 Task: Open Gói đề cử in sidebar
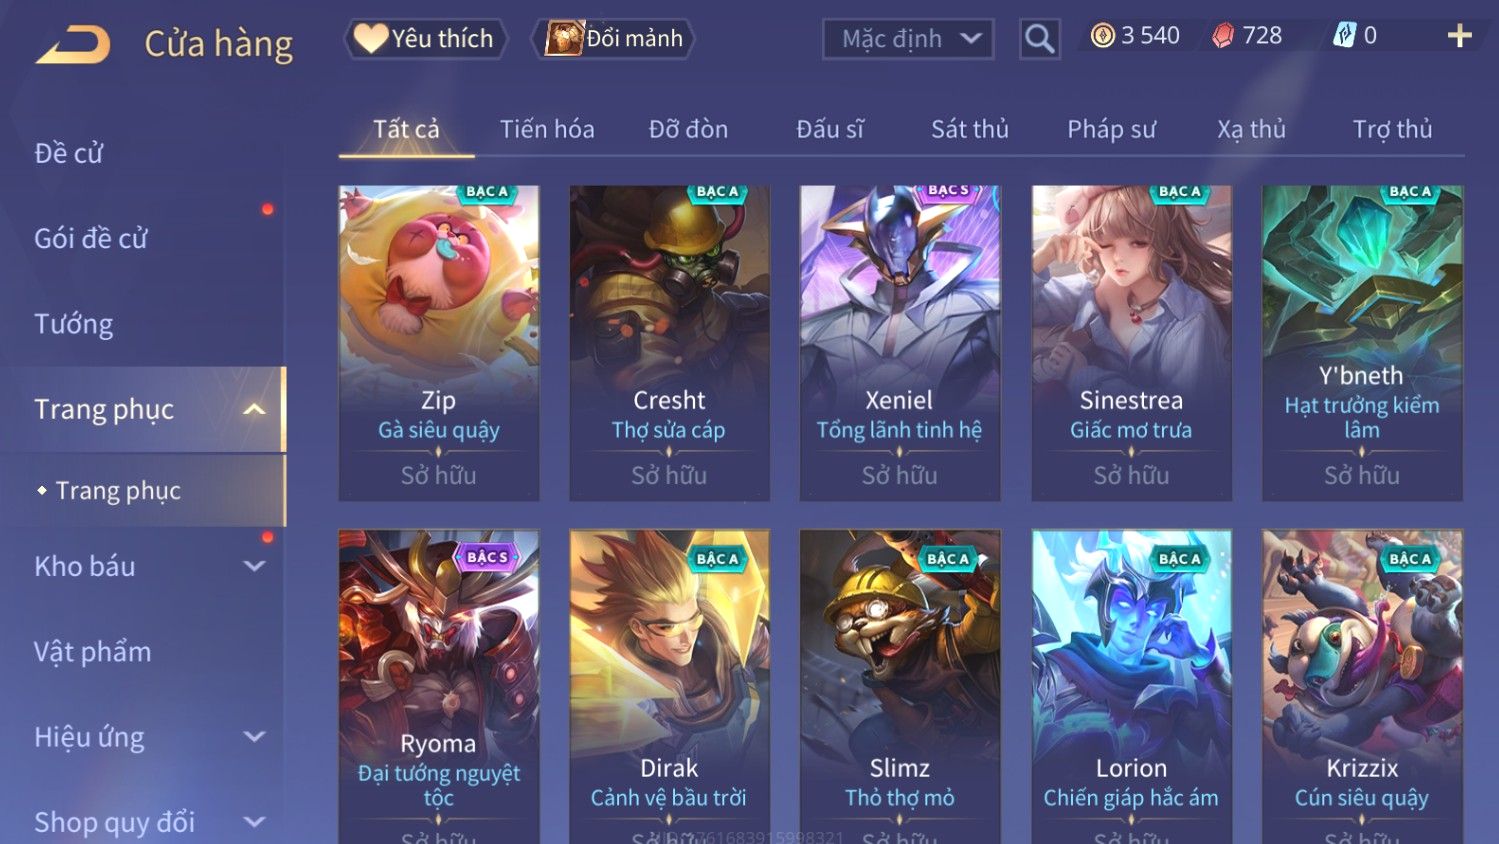(x=91, y=238)
